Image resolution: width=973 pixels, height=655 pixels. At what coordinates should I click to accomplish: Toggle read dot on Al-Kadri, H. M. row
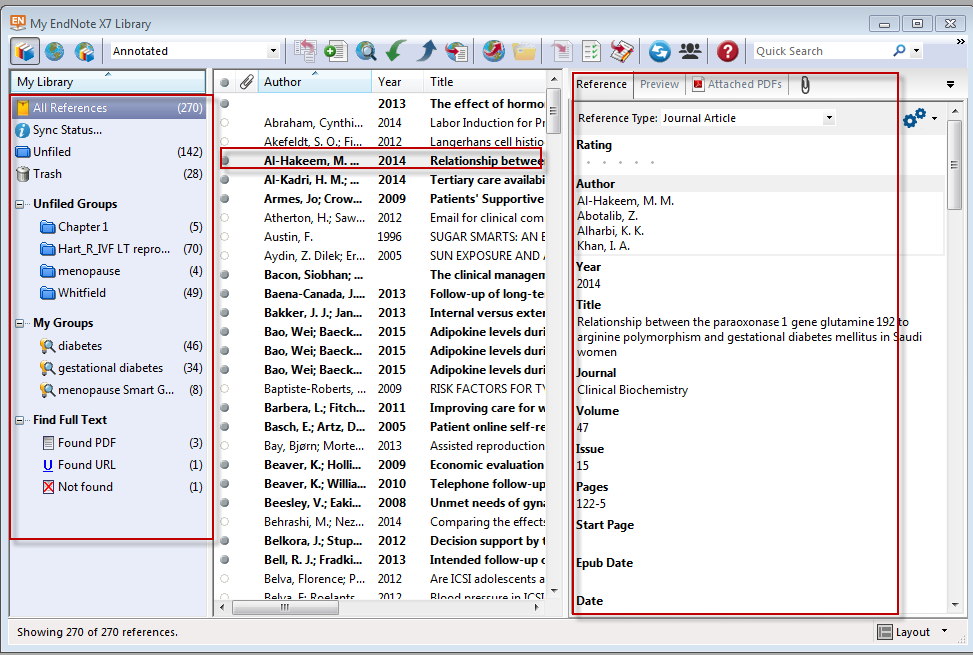[225, 180]
